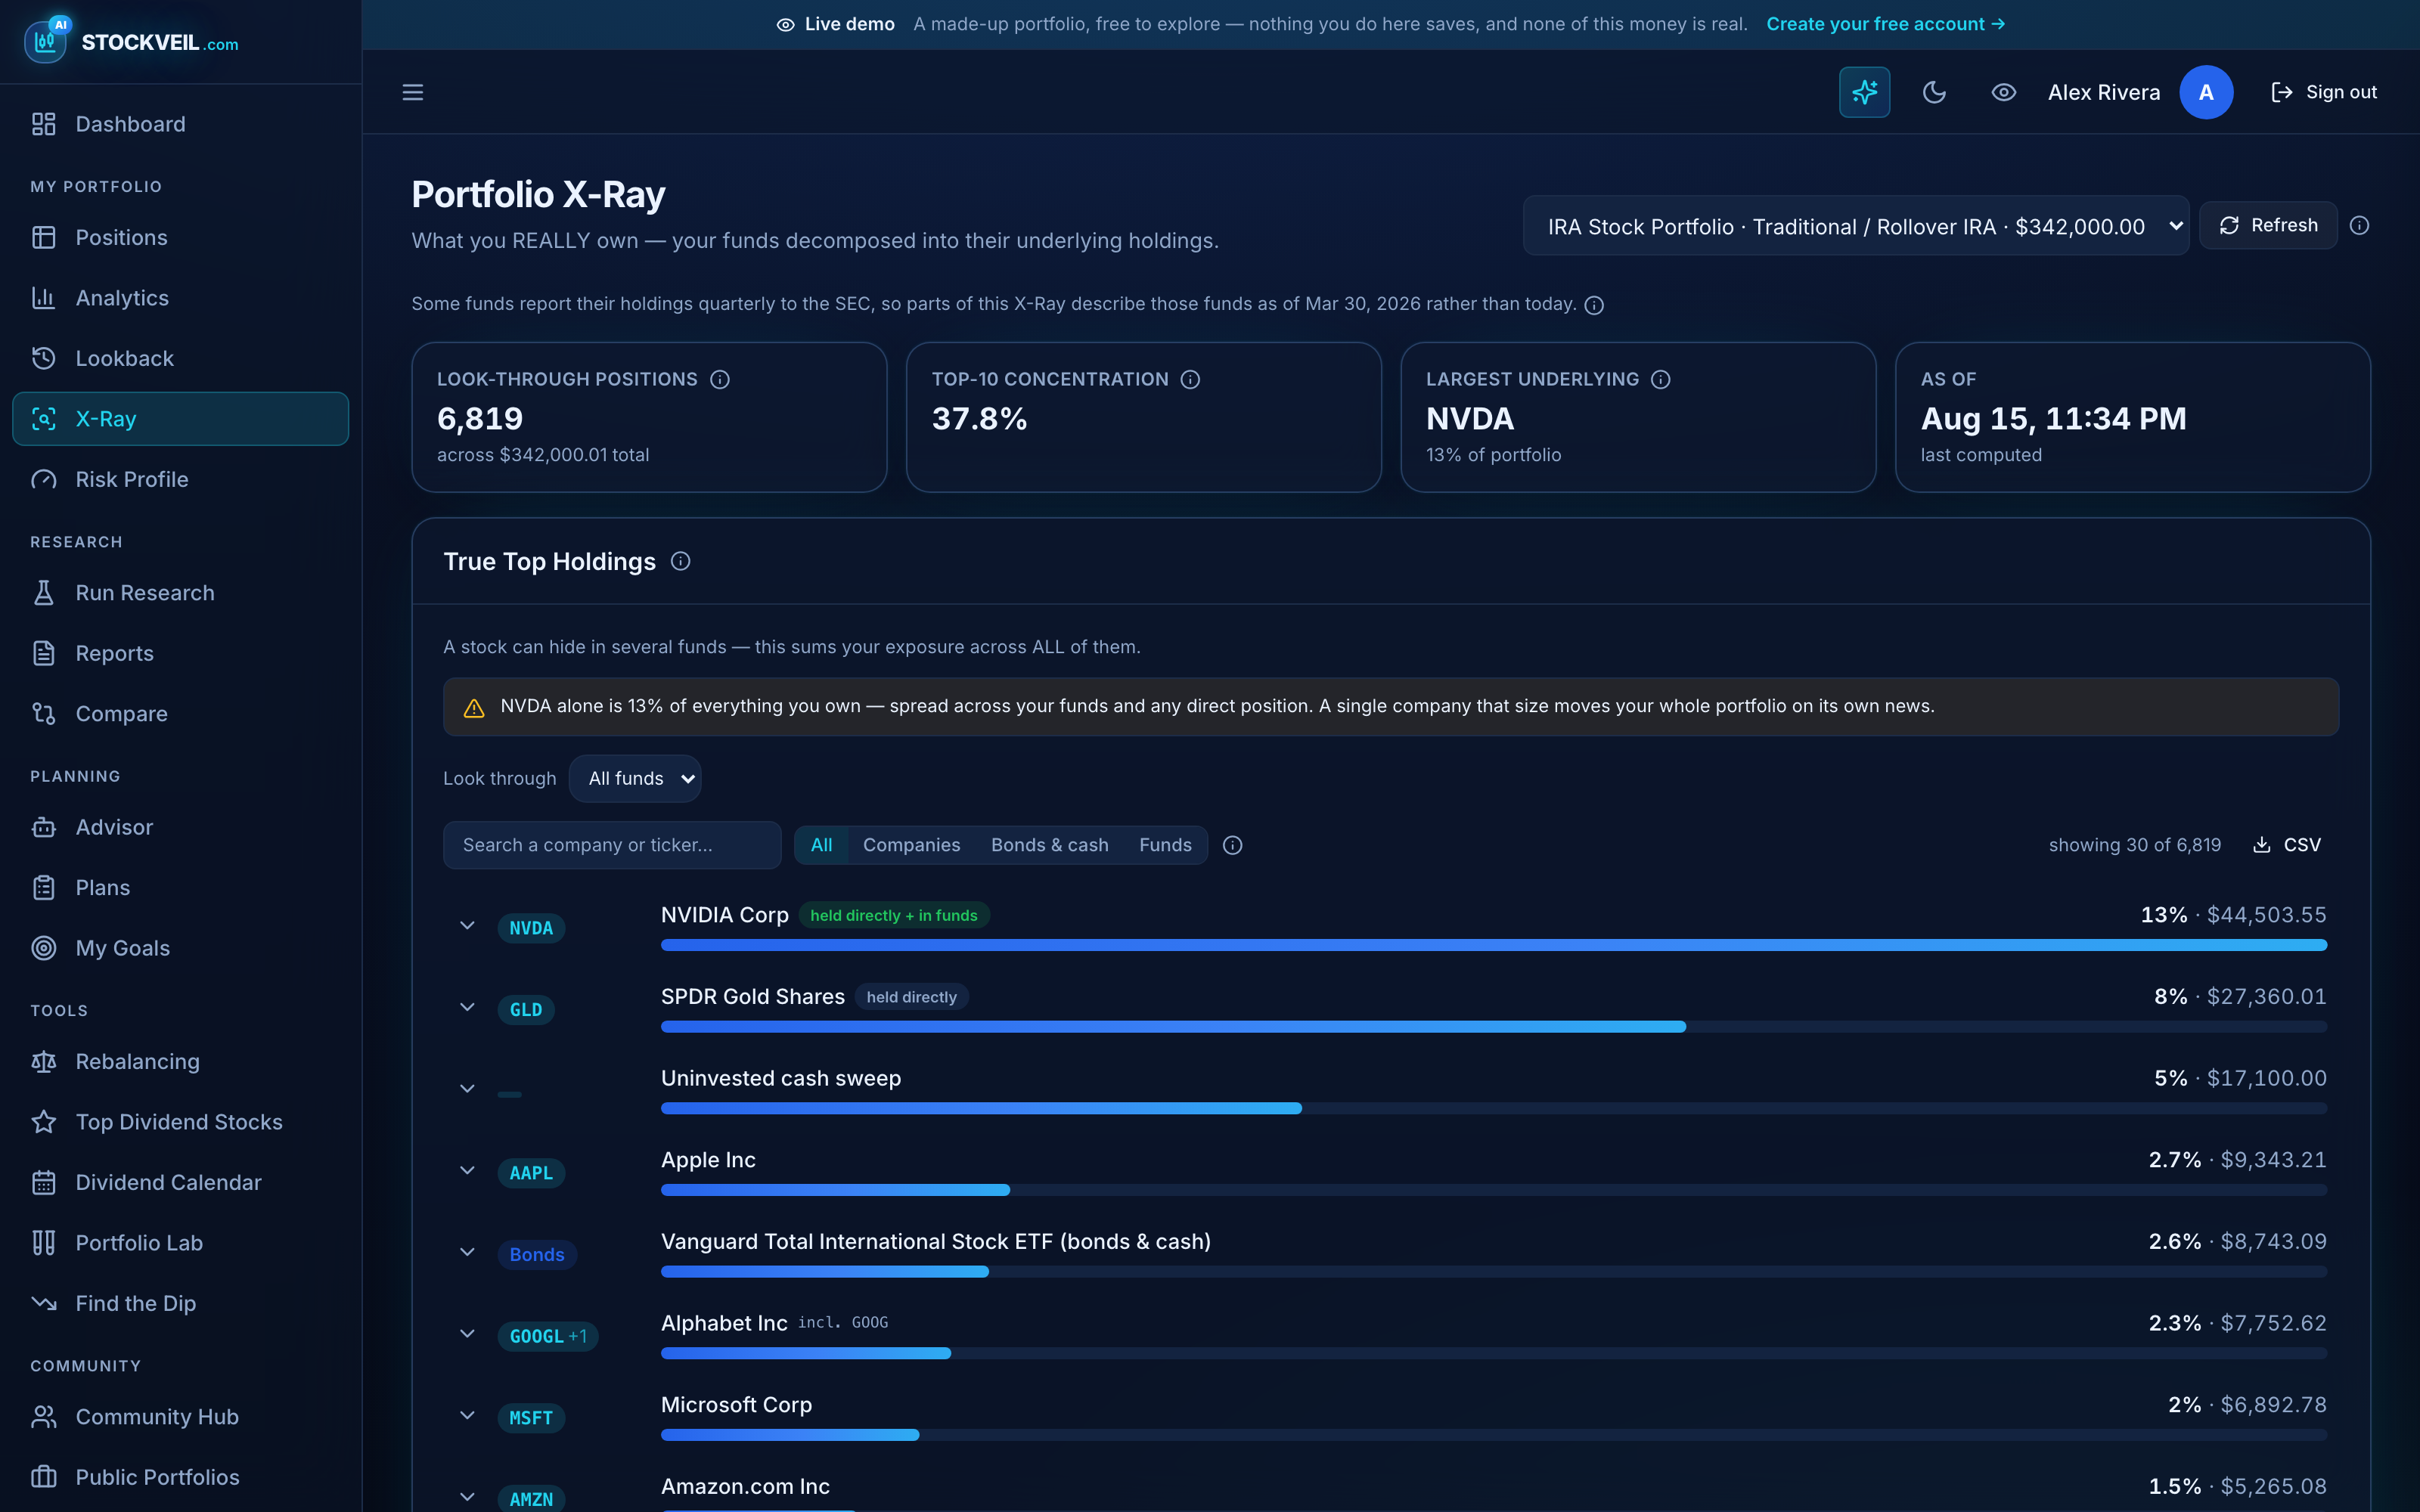Click info icon after SEC quarterly note
Image resolution: width=2420 pixels, height=1512 pixels.
(x=1595, y=305)
